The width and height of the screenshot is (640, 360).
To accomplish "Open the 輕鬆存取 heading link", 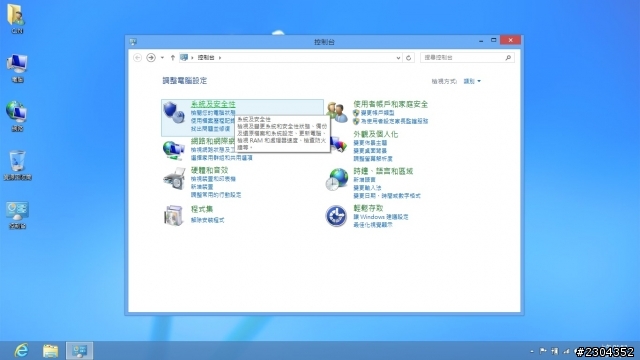I will click(x=368, y=208).
